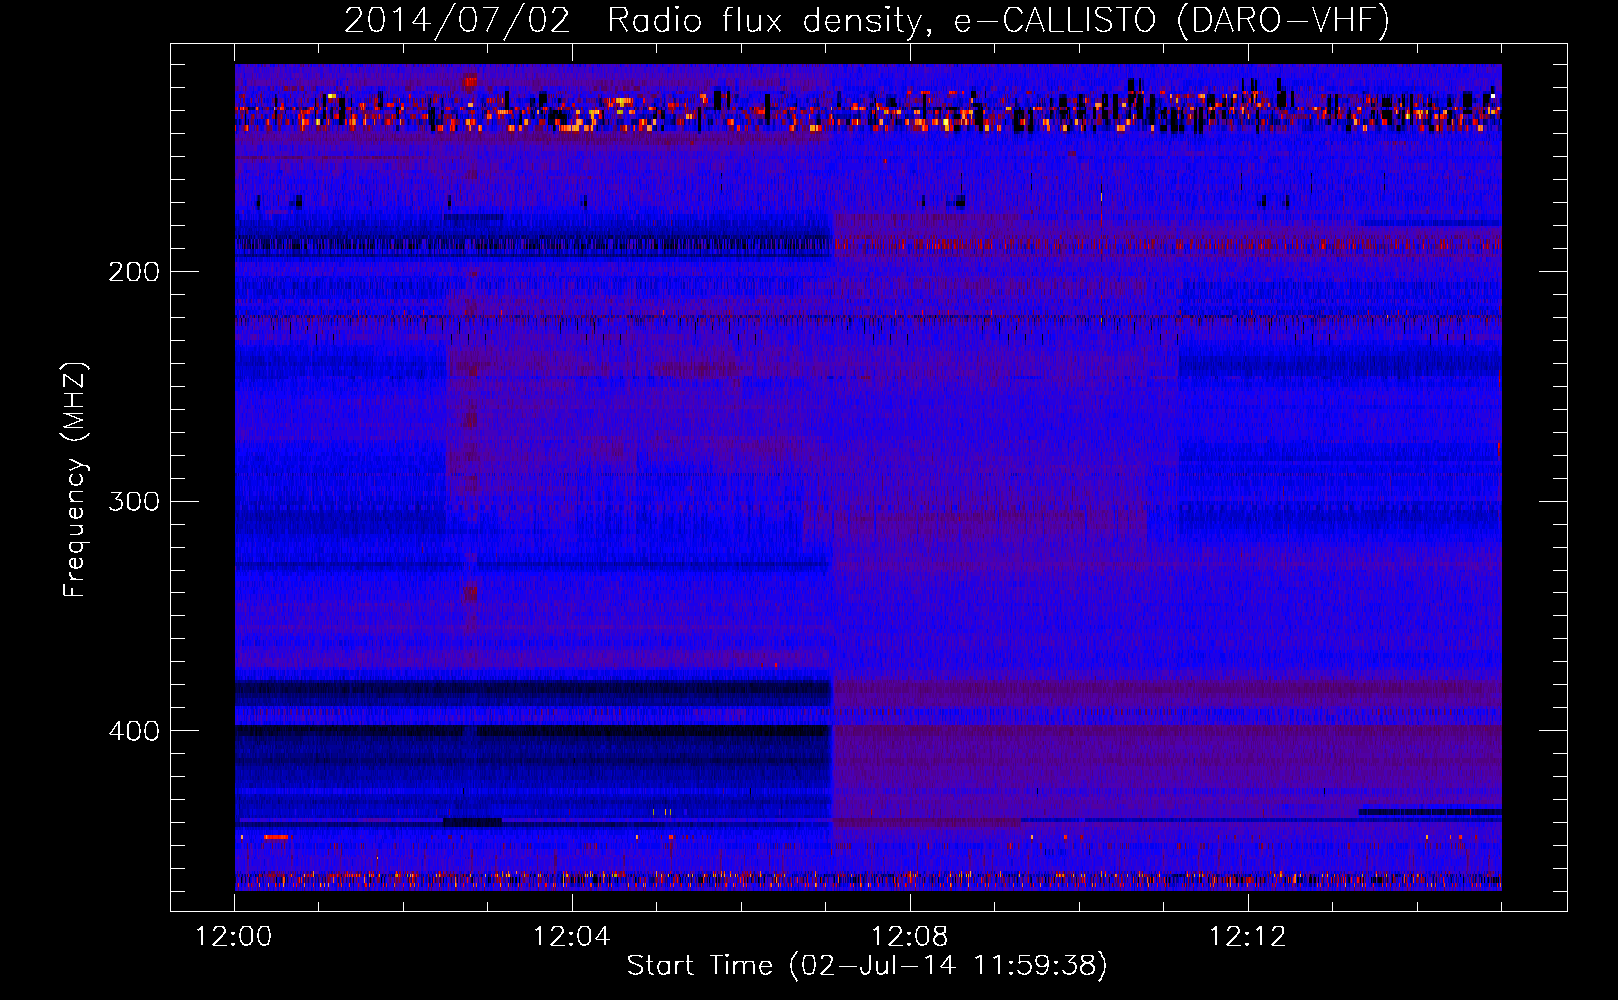The image size is (1618, 1000).
Task: Click the Start Time axis caption
Action: pyautogui.click(x=868, y=966)
